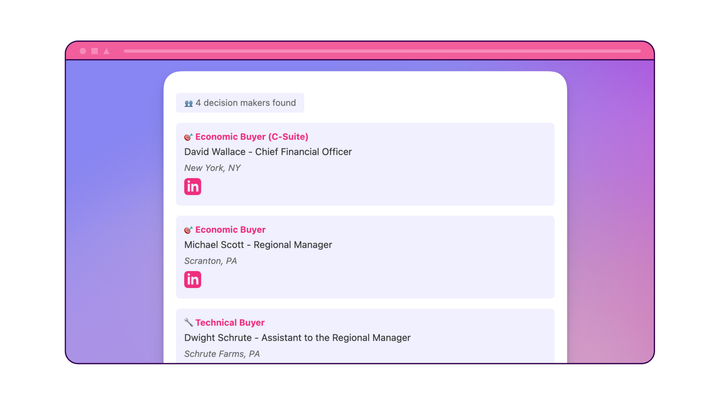This screenshot has width=720, height=405.
Task: Click the "New York, NY" location text
Action: (x=212, y=168)
